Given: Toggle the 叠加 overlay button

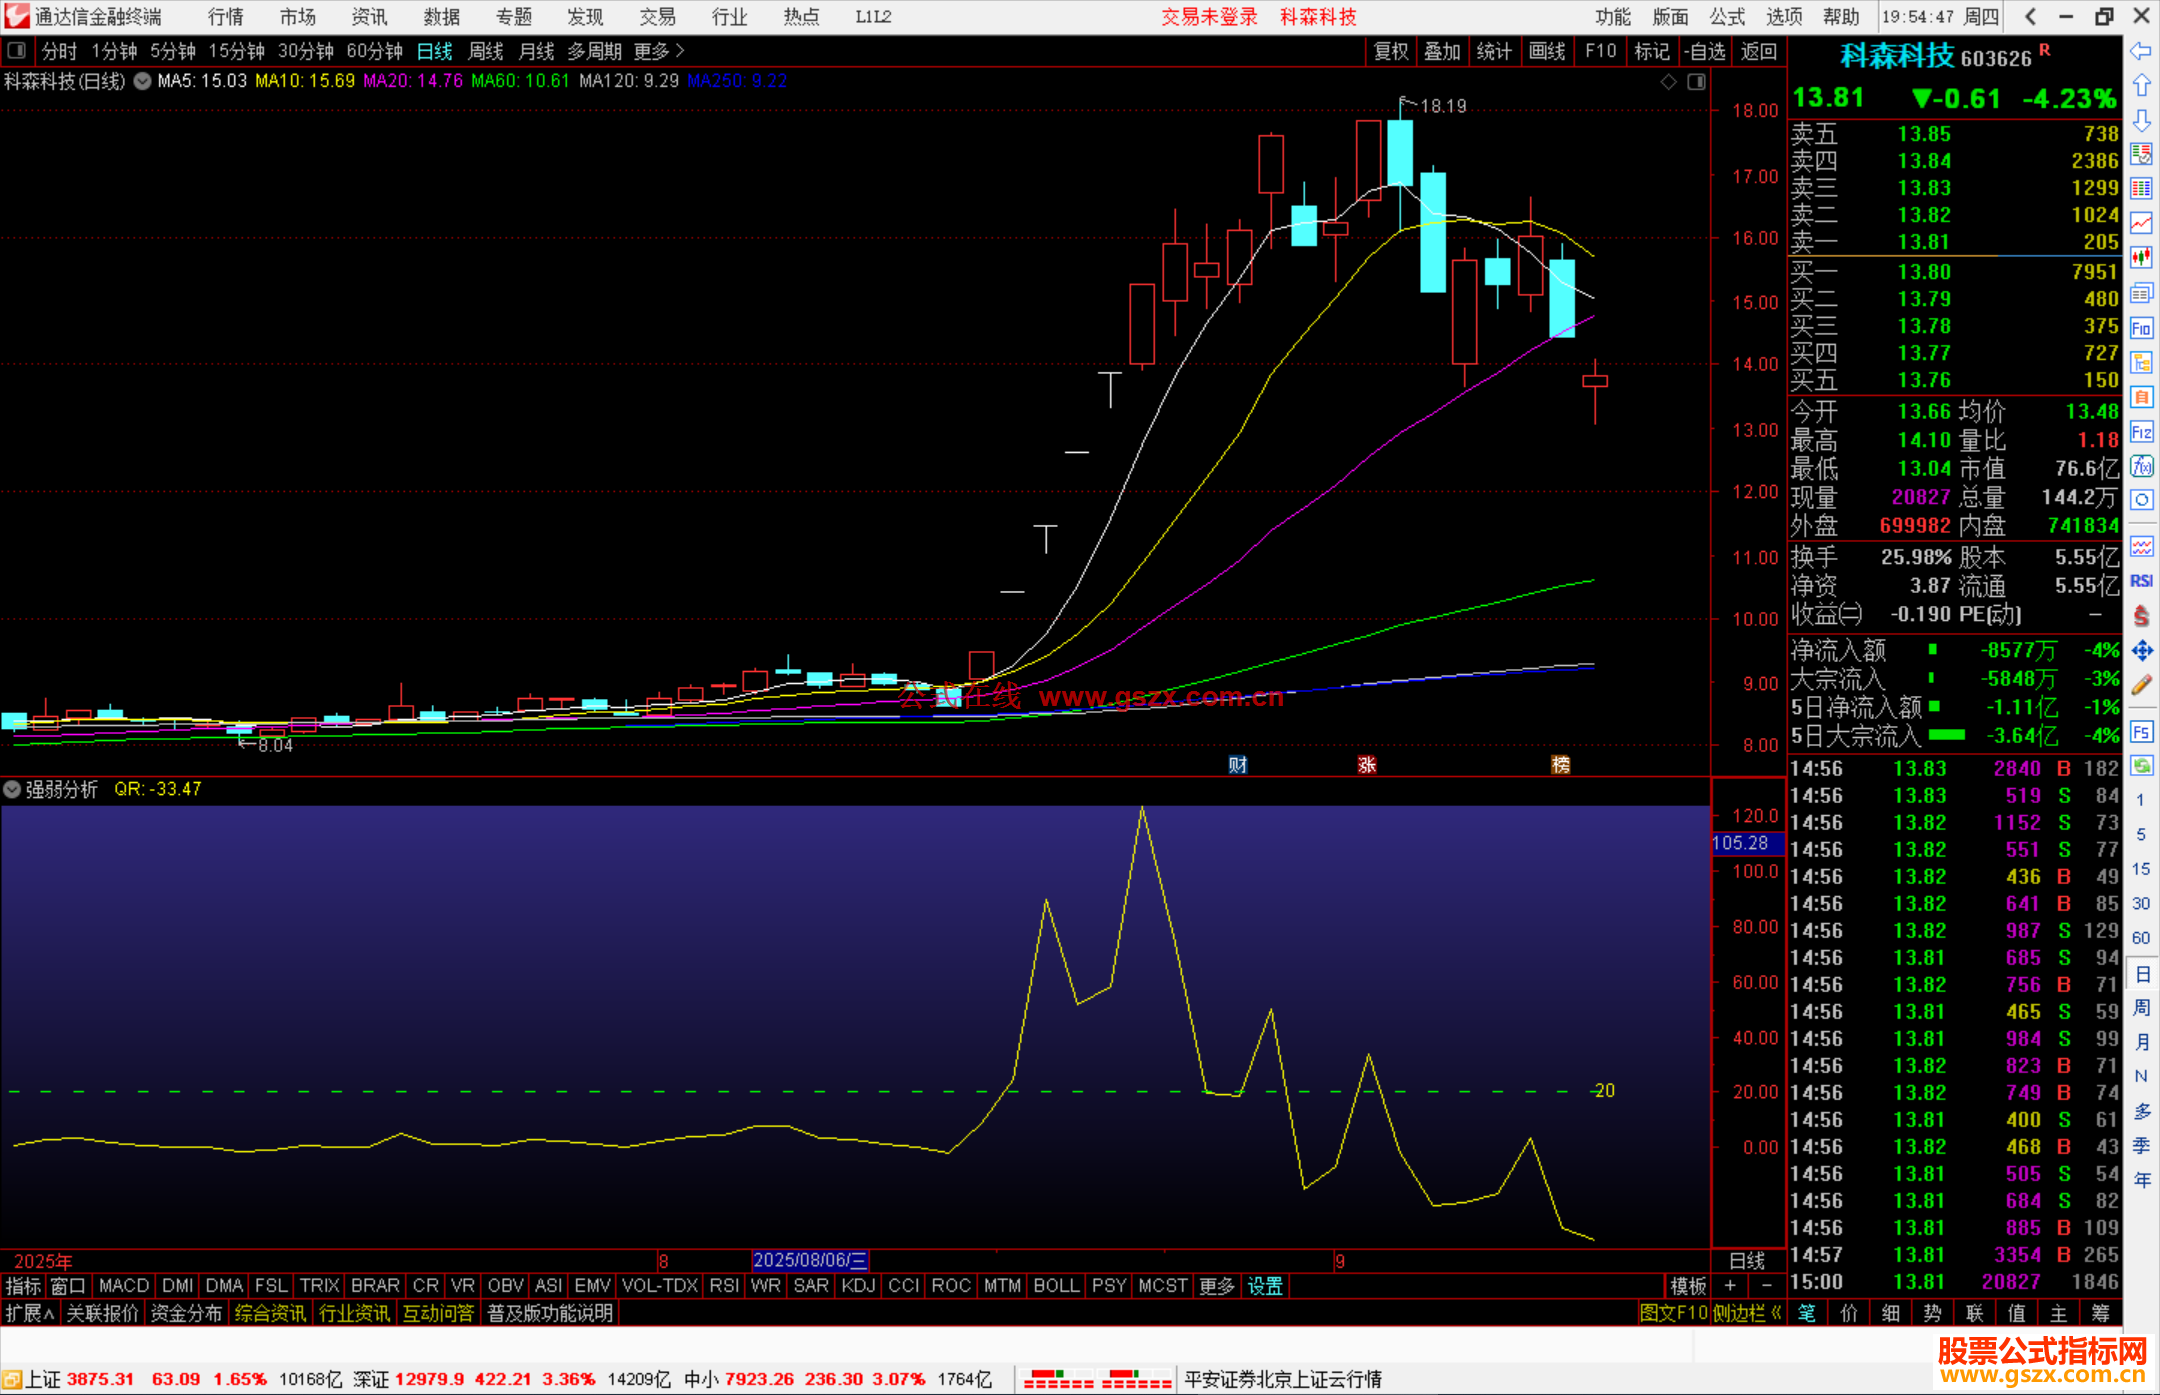Looking at the screenshot, I should pyautogui.click(x=1442, y=51).
